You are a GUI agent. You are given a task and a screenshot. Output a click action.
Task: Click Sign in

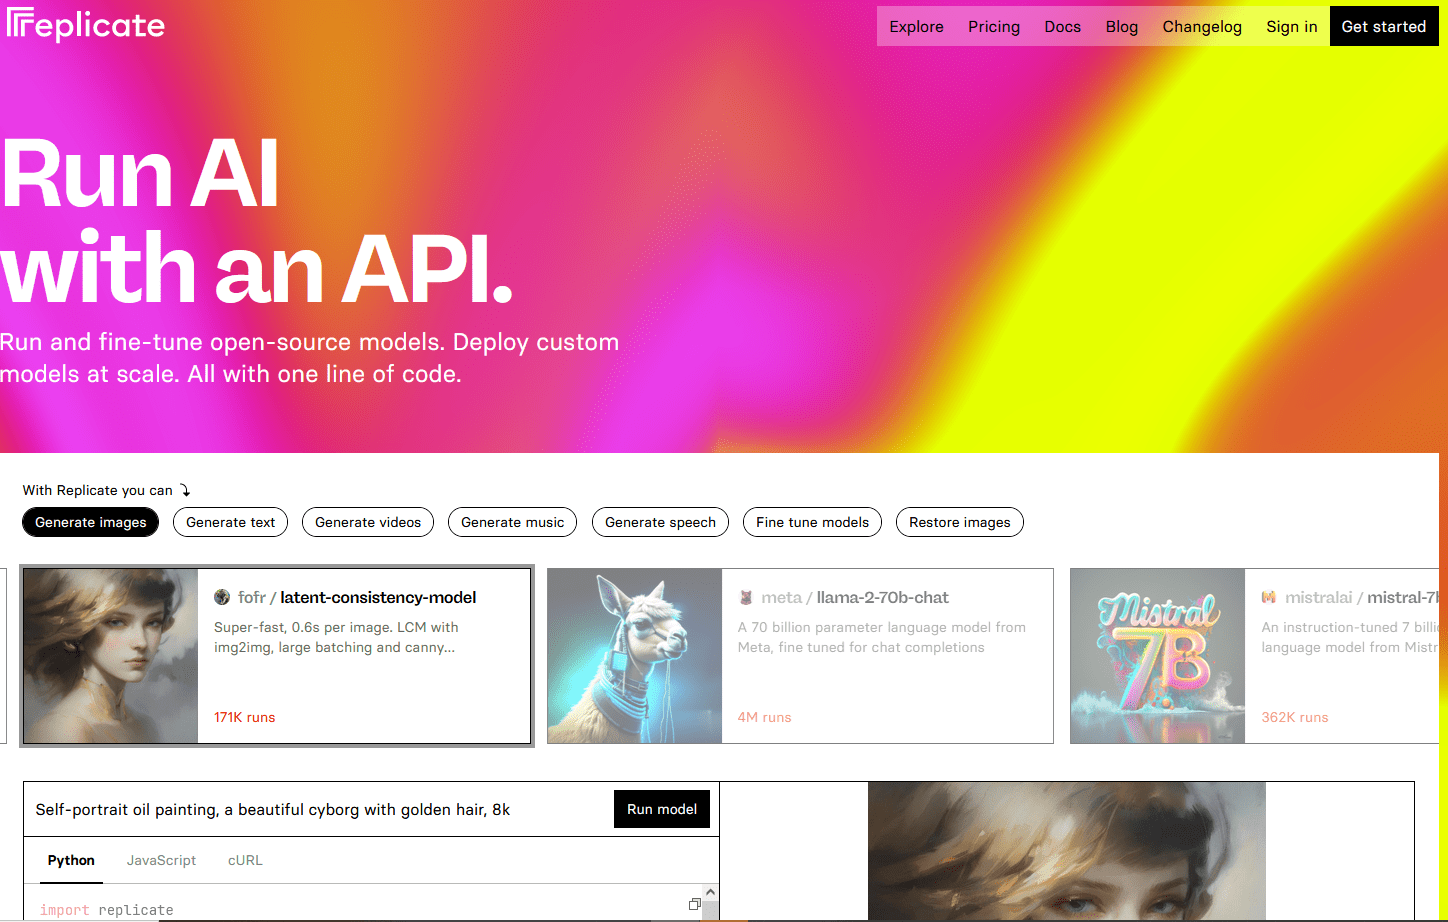[1291, 27]
